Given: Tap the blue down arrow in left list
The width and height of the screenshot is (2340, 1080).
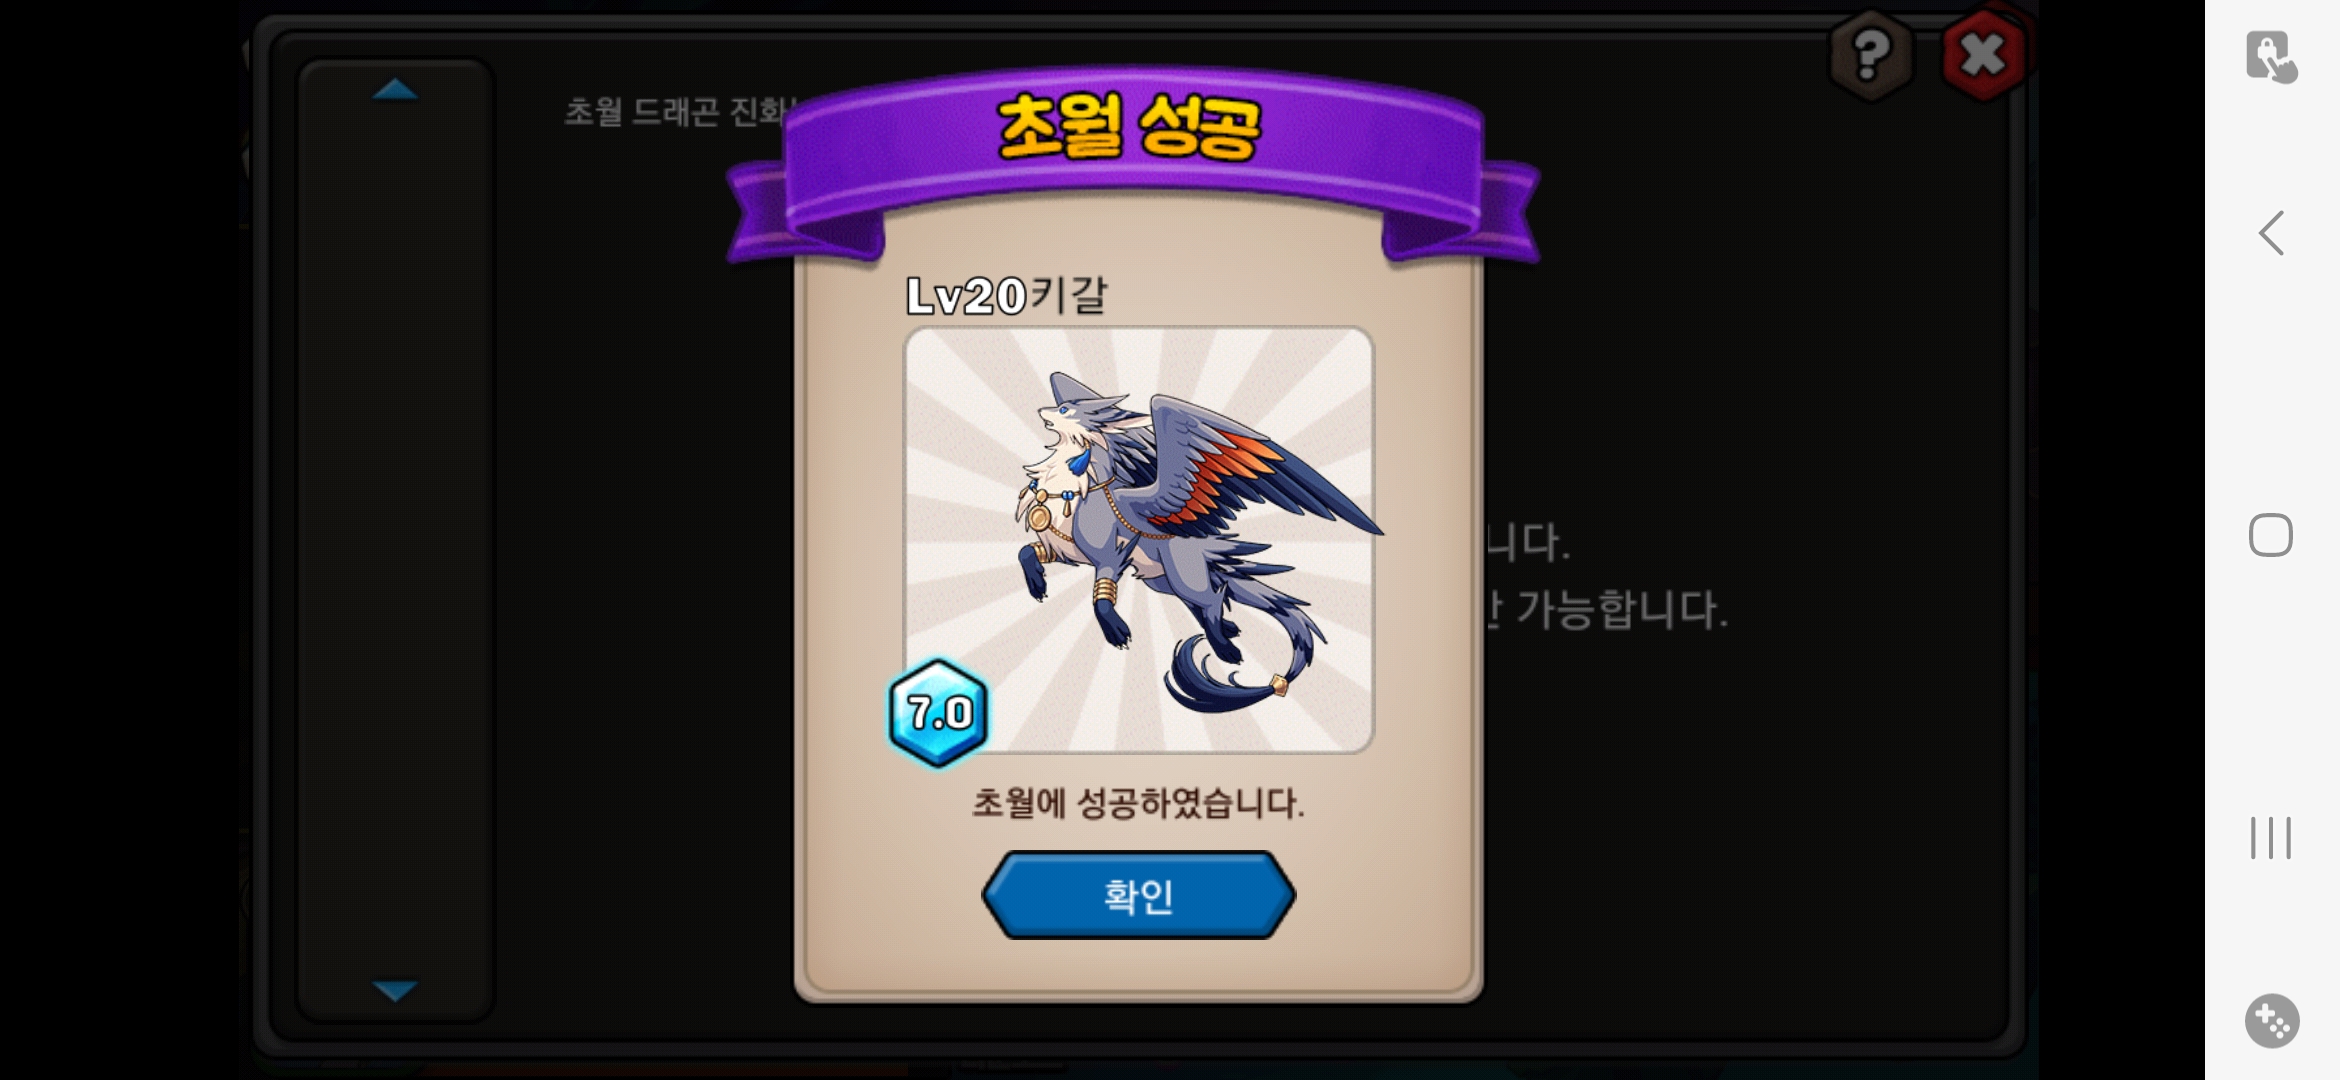Looking at the screenshot, I should pyautogui.click(x=395, y=990).
